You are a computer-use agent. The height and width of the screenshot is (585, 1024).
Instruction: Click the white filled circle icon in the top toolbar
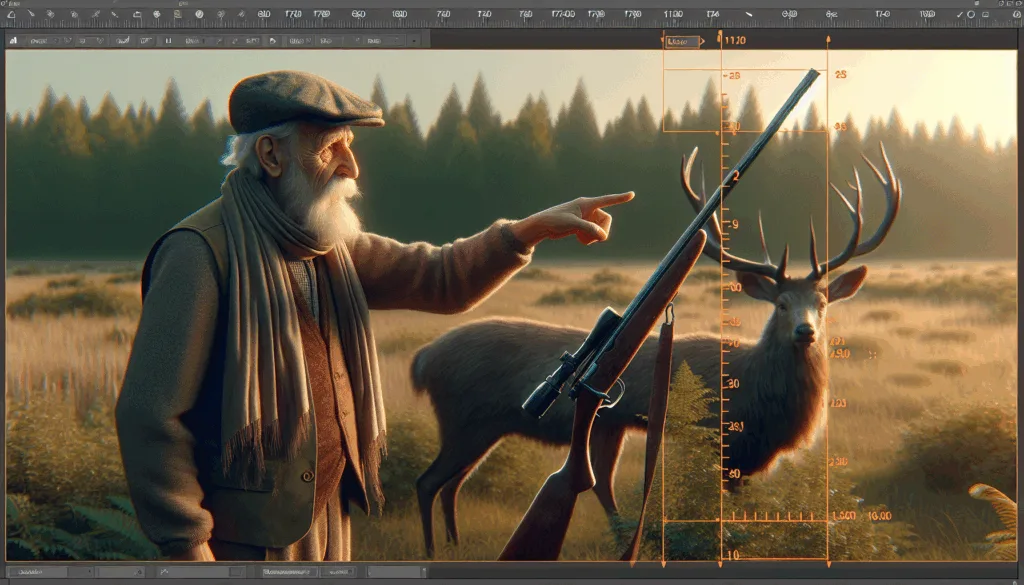pyautogui.click(x=199, y=14)
